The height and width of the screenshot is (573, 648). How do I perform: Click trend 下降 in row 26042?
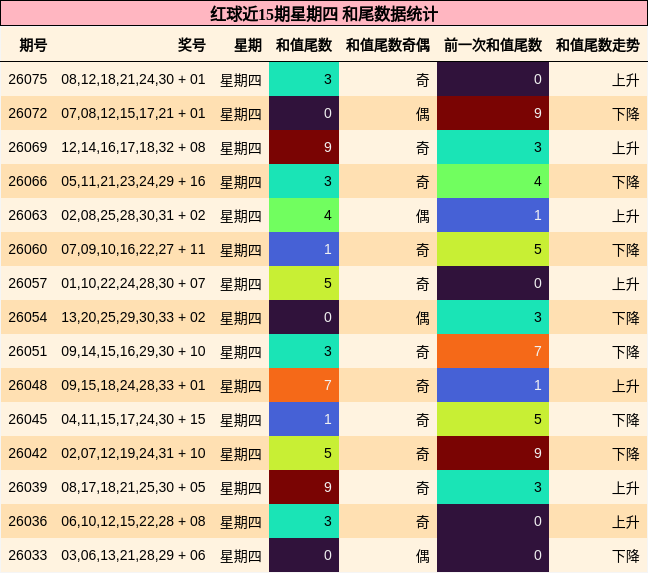click(x=626, y=454)
